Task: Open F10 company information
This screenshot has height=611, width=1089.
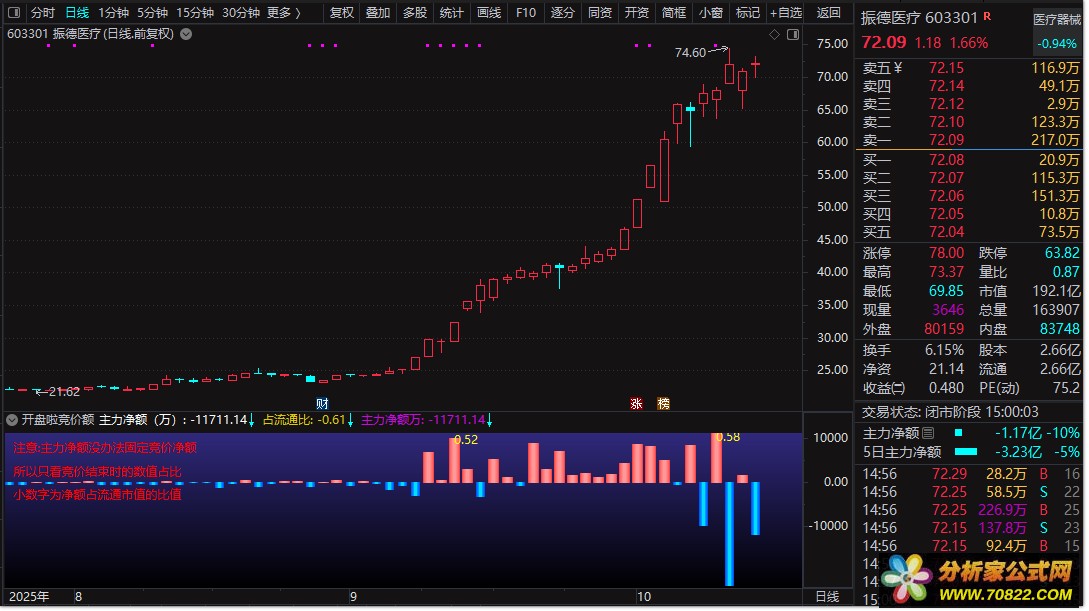Action: pyautogui.click(x=526, y=12)
